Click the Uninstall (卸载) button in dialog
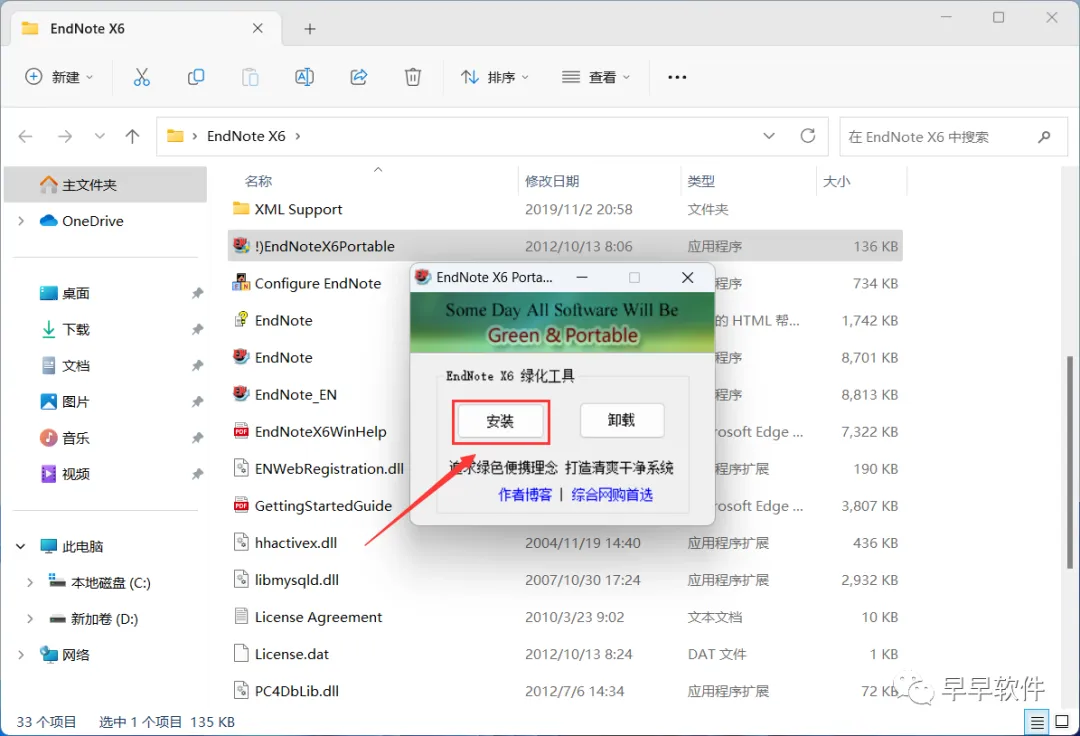The width and height of the screenshot is (1080, 736). click(x=621, y=420)
